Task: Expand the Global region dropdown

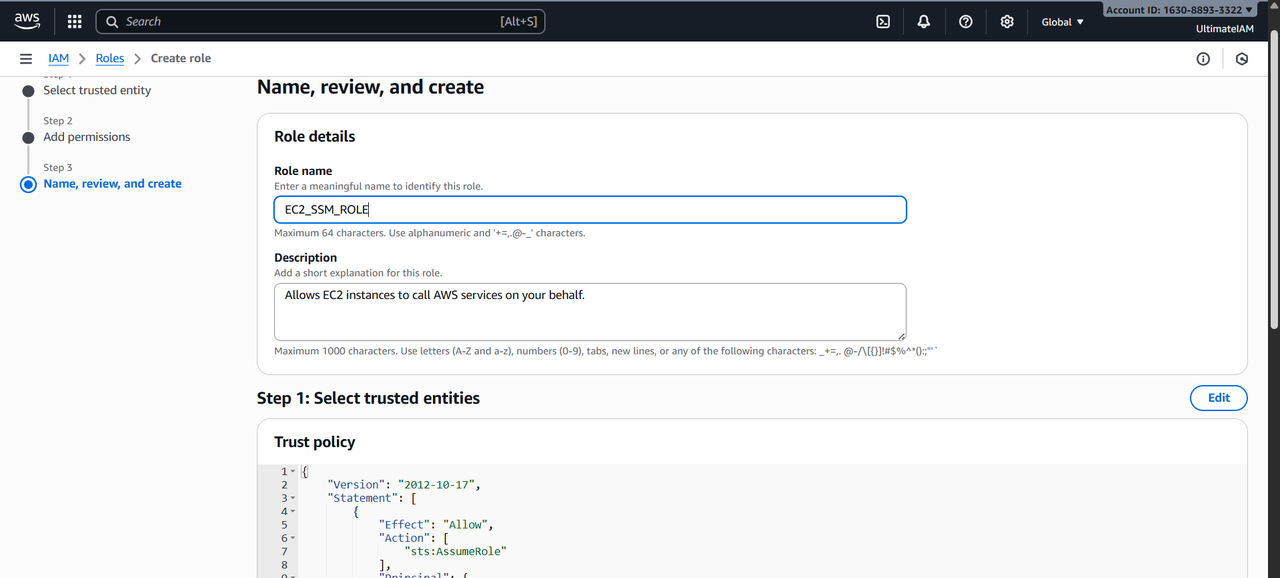Action: (1062, 22)
